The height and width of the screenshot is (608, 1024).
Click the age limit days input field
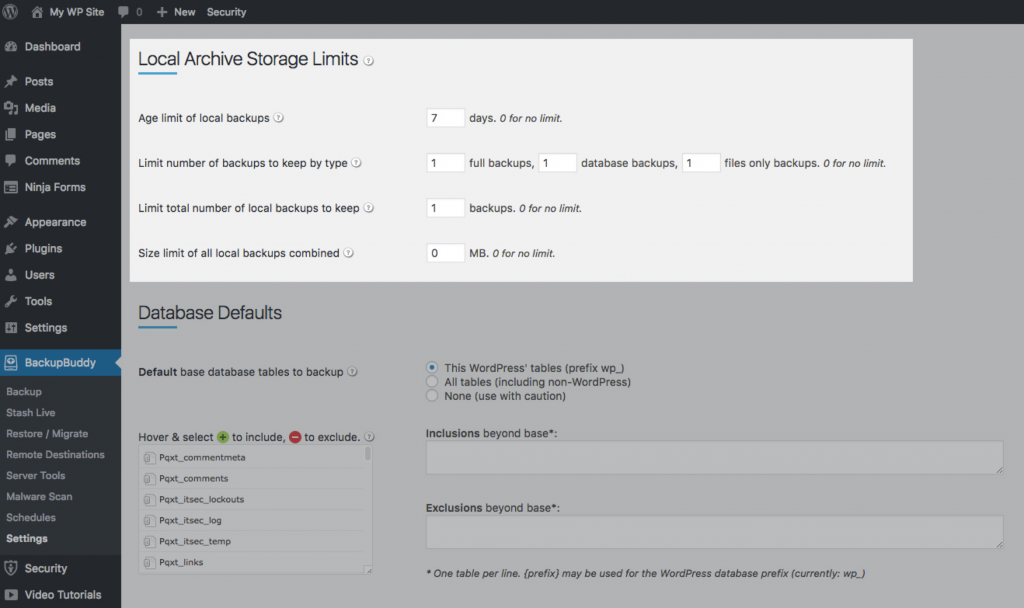click(445, 118)
